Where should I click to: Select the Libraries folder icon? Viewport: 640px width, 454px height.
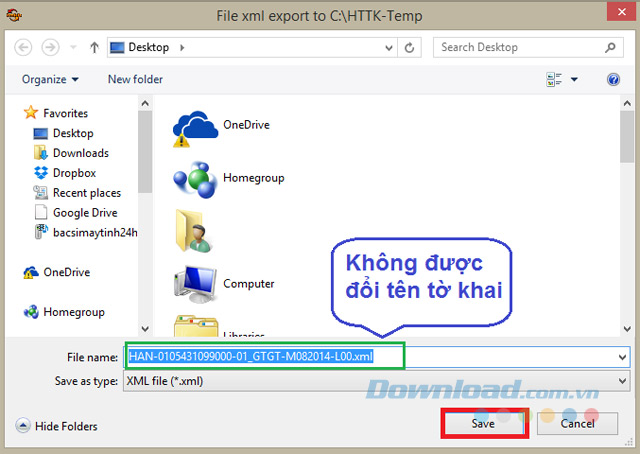click(196, 327)
